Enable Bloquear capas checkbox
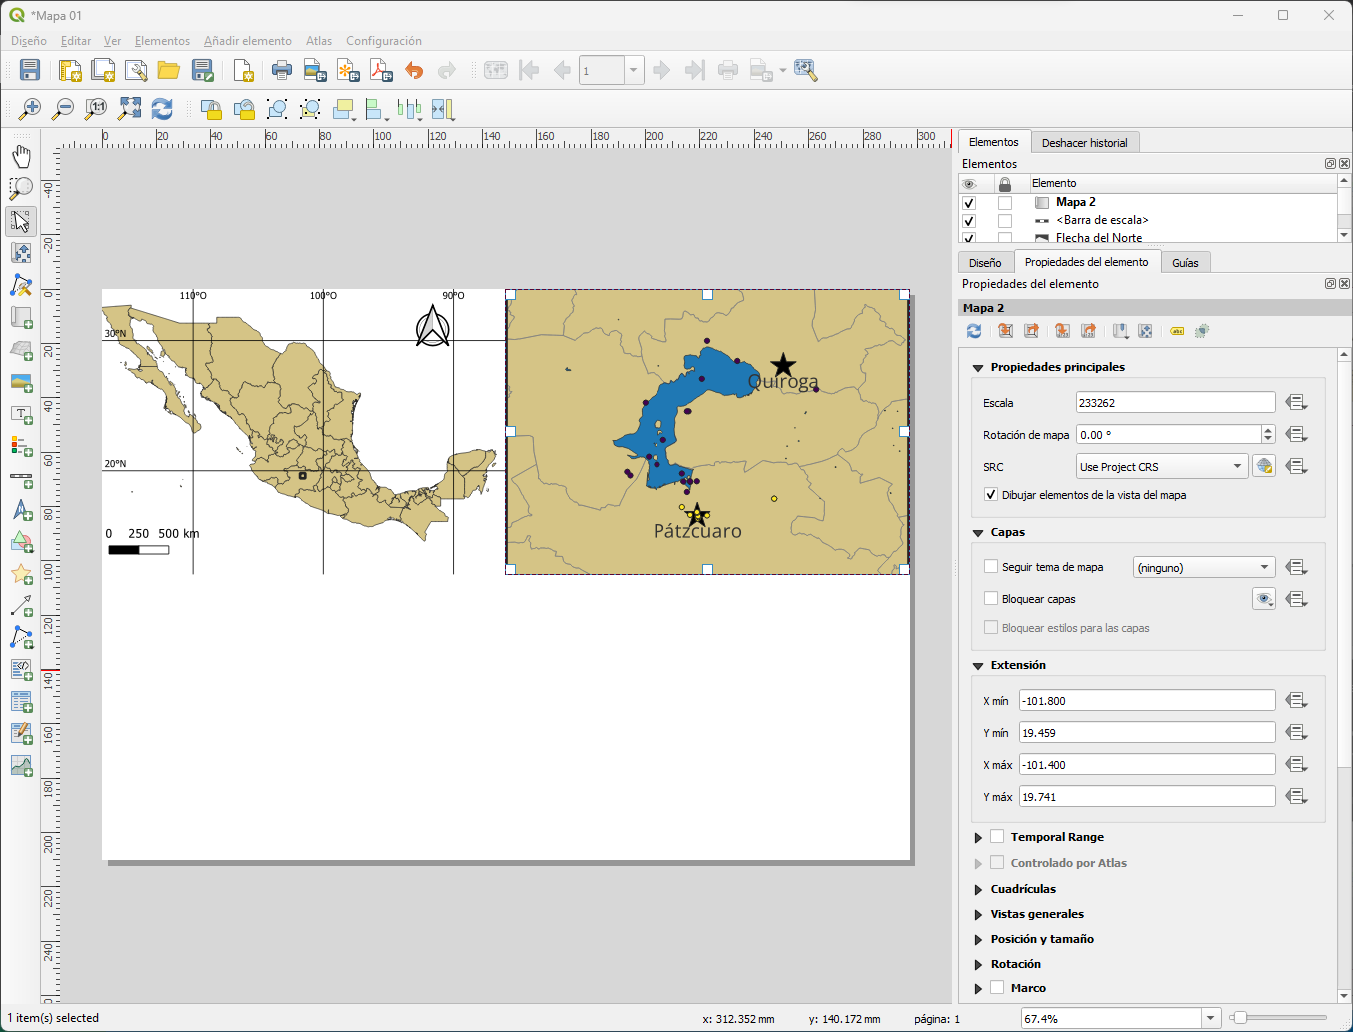This screenshot has height=1032, width=1353. [991, 599]
